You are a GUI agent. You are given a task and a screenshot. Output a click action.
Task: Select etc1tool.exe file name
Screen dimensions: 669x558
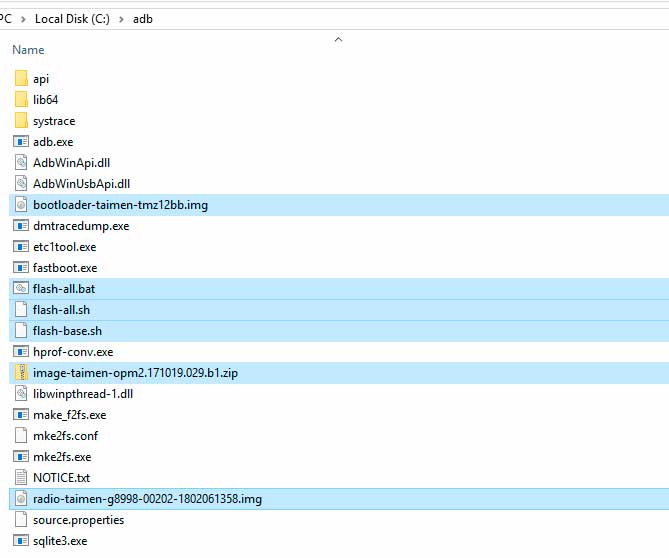(64, 247)
